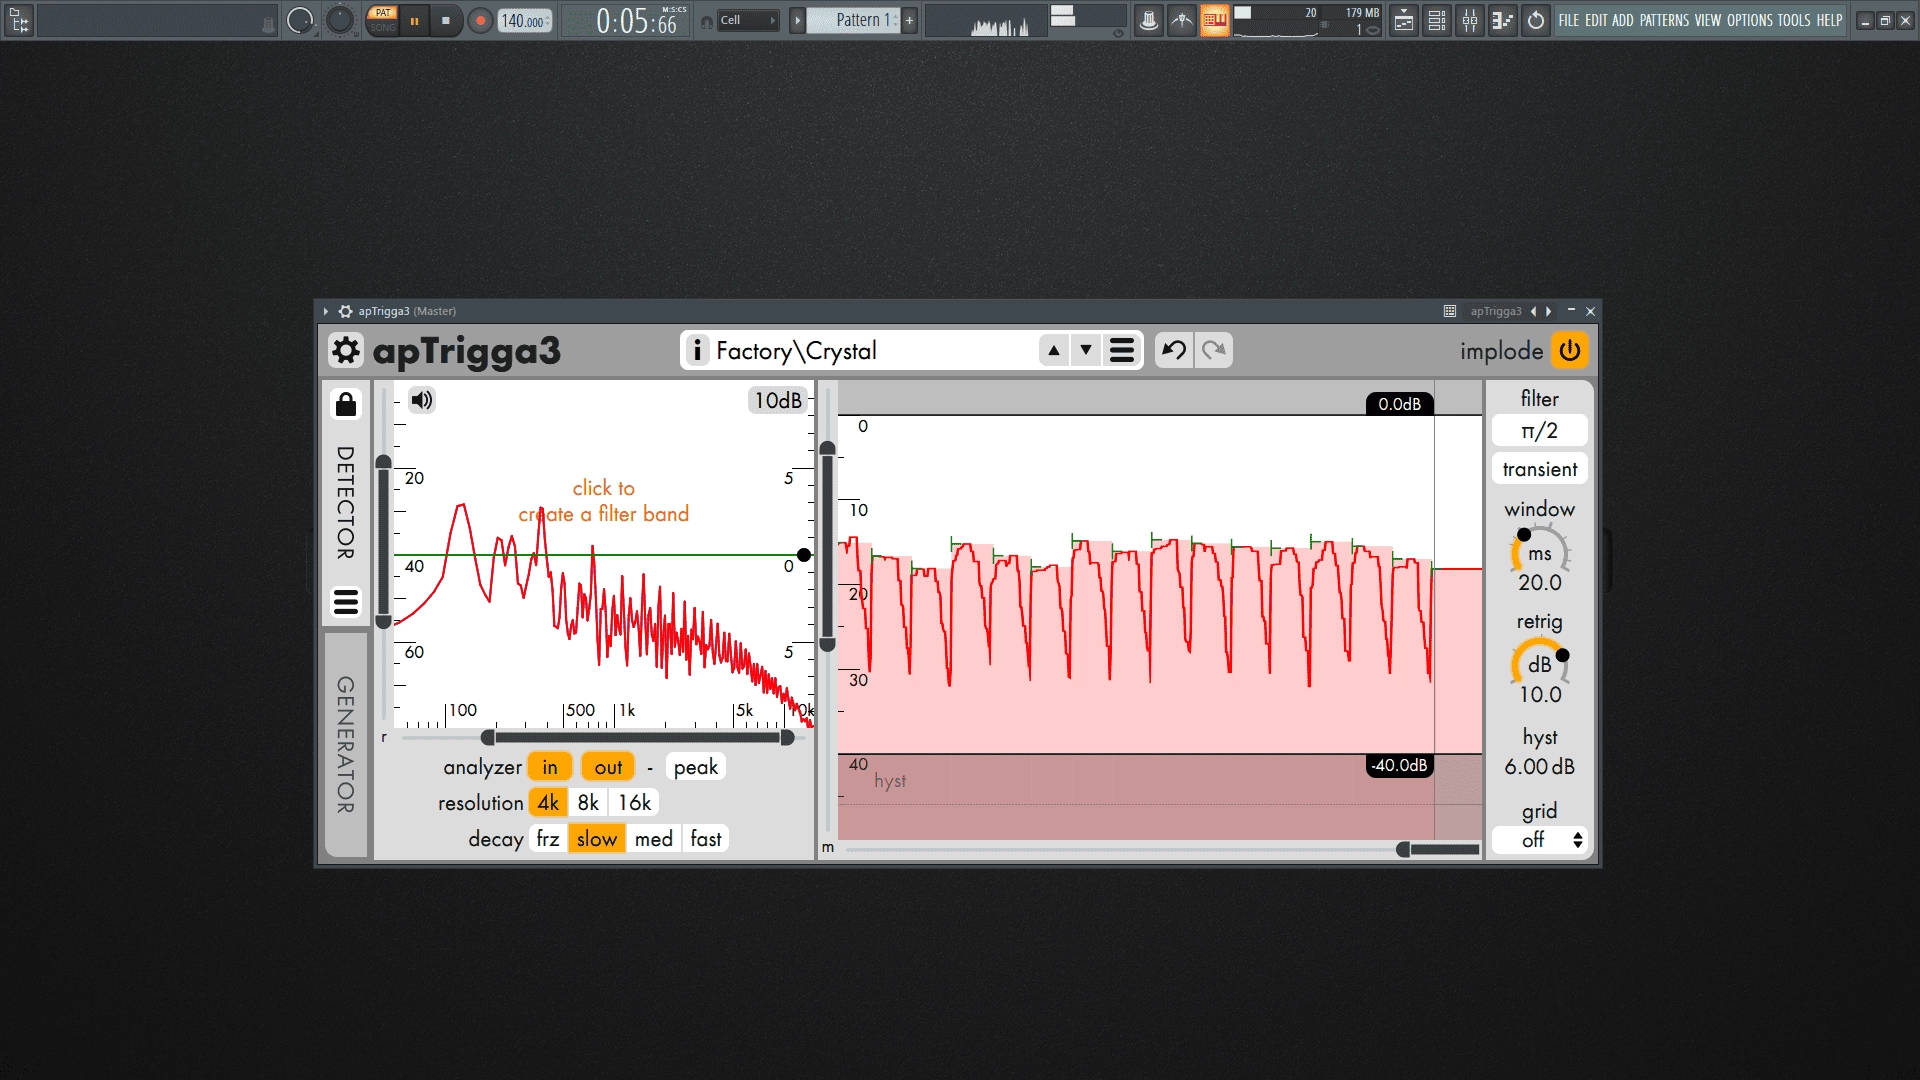The width and height of the screenshot is (1920, 1080).
Task: Click the -40.0dB threshold handle
Action: 1400,765
